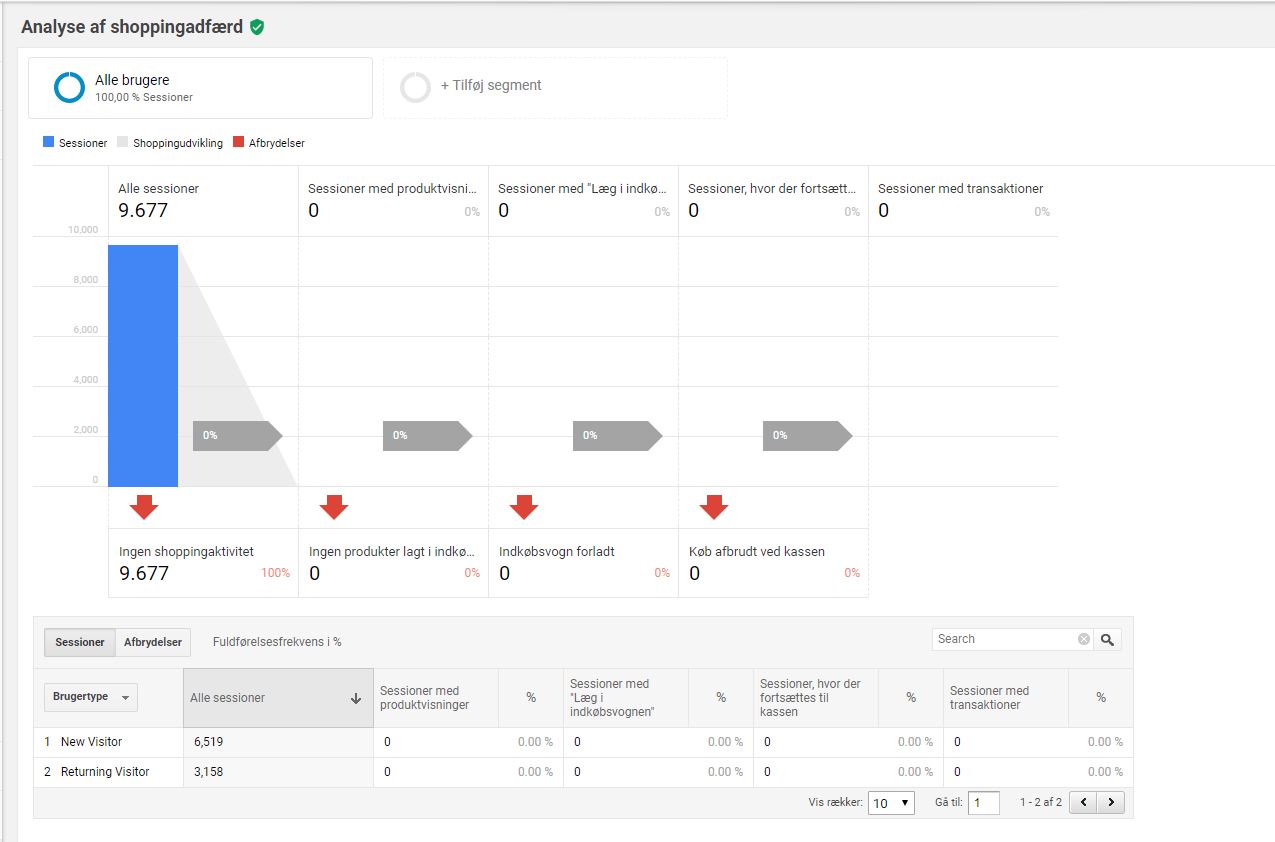
Task: Click the Alle brugere segment circle icon
Action: (x=70, y=88)
